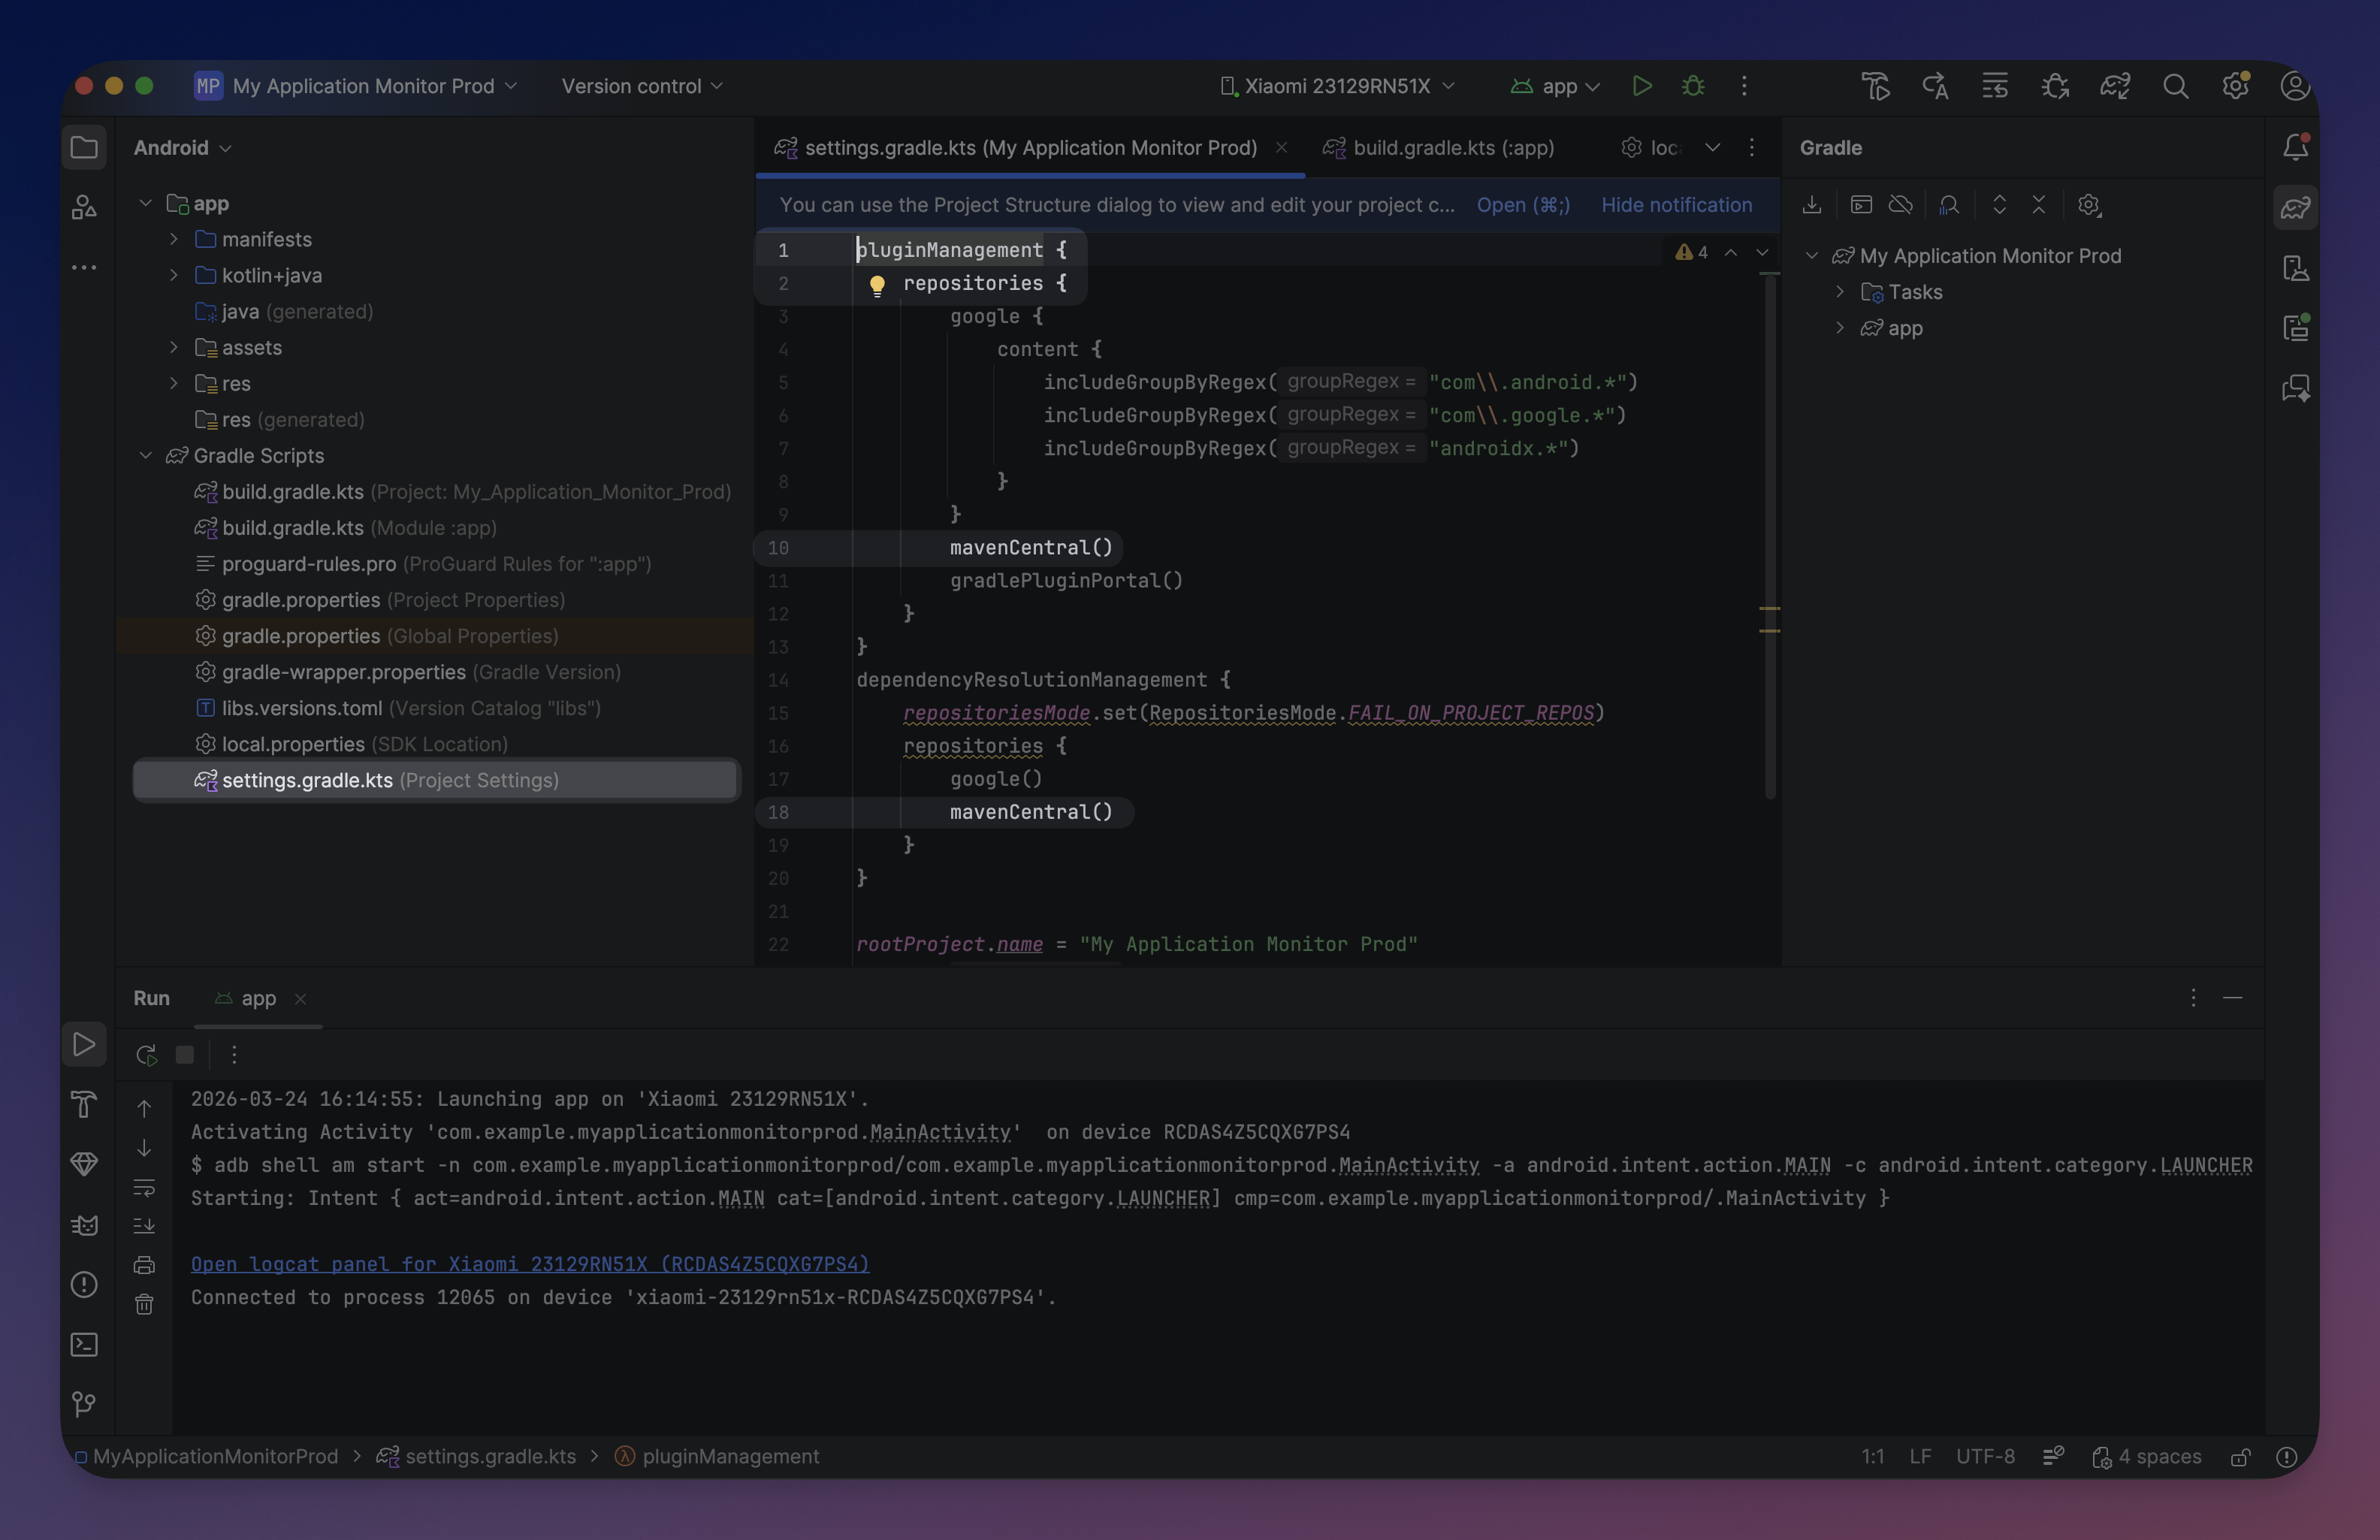Open the Terminal tool window icon

pyautogui.click(x=85, y=1345)
